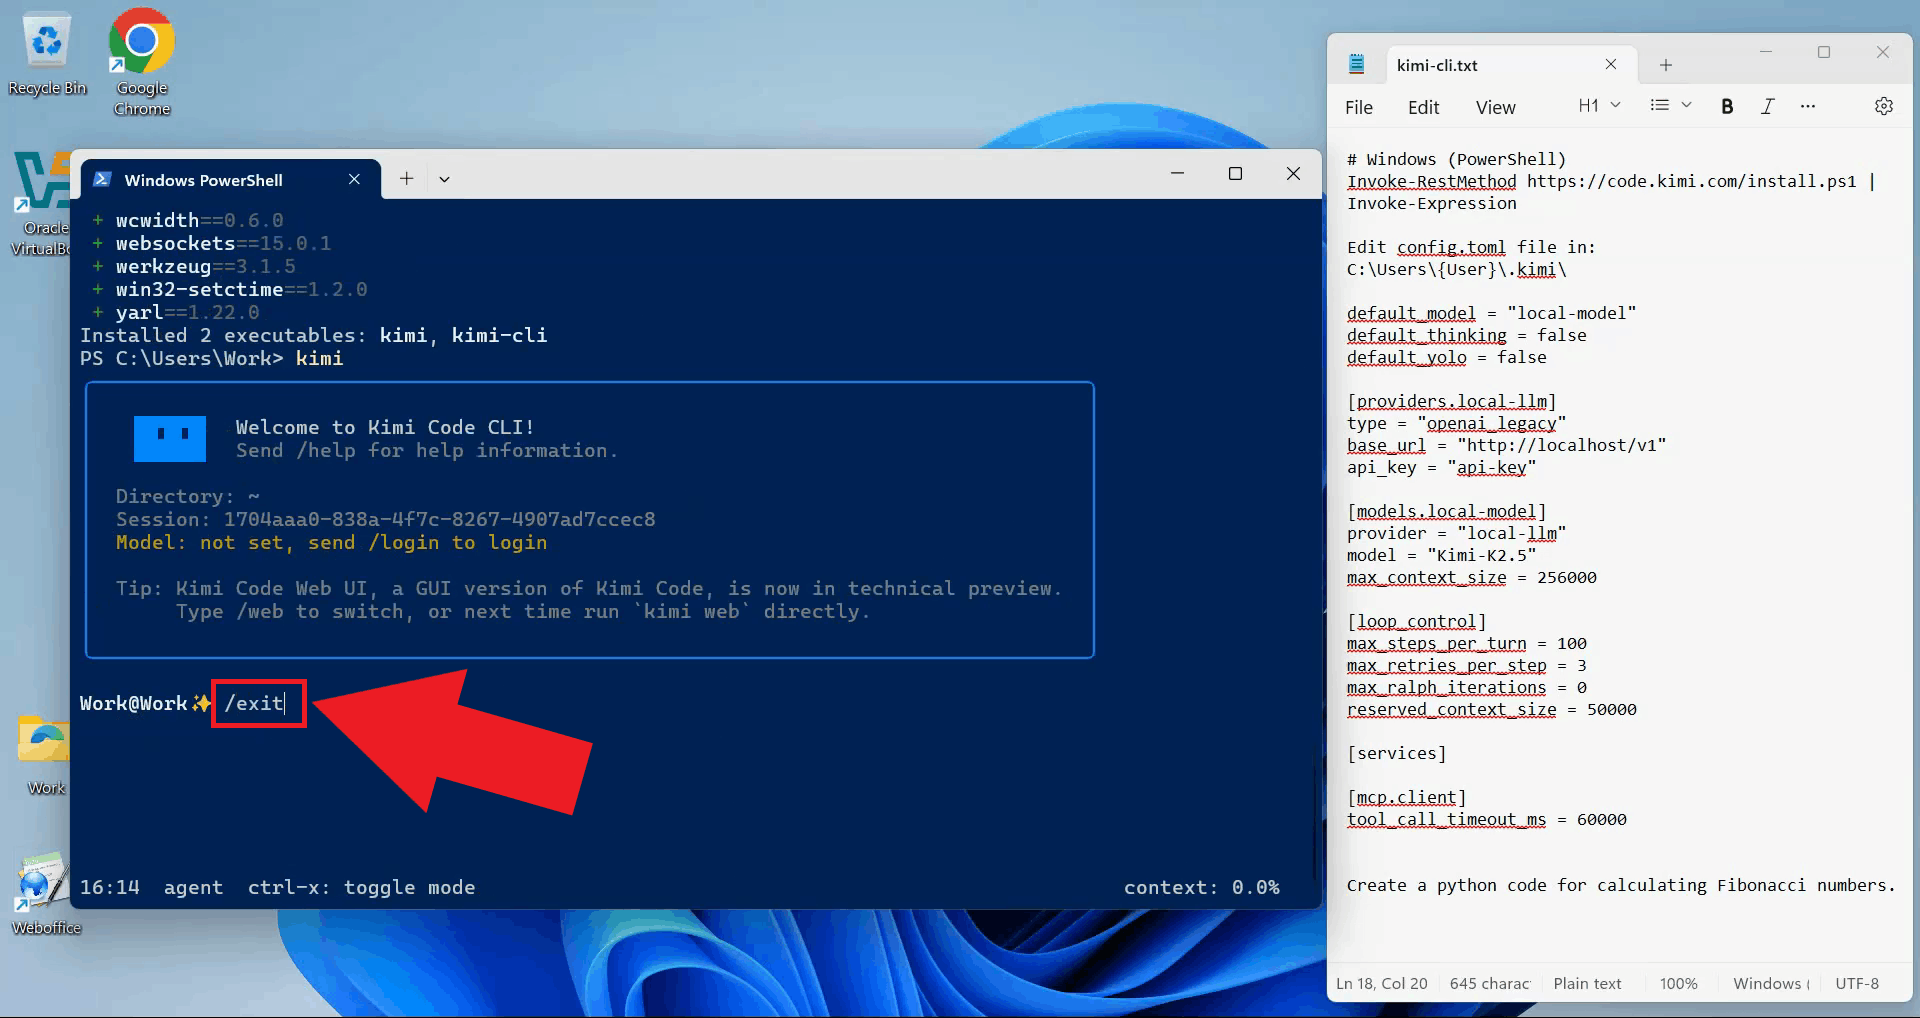1920x1018 pixels.
Task: Open Notepad settings gear icon
Action: [x=1883, y=106]
